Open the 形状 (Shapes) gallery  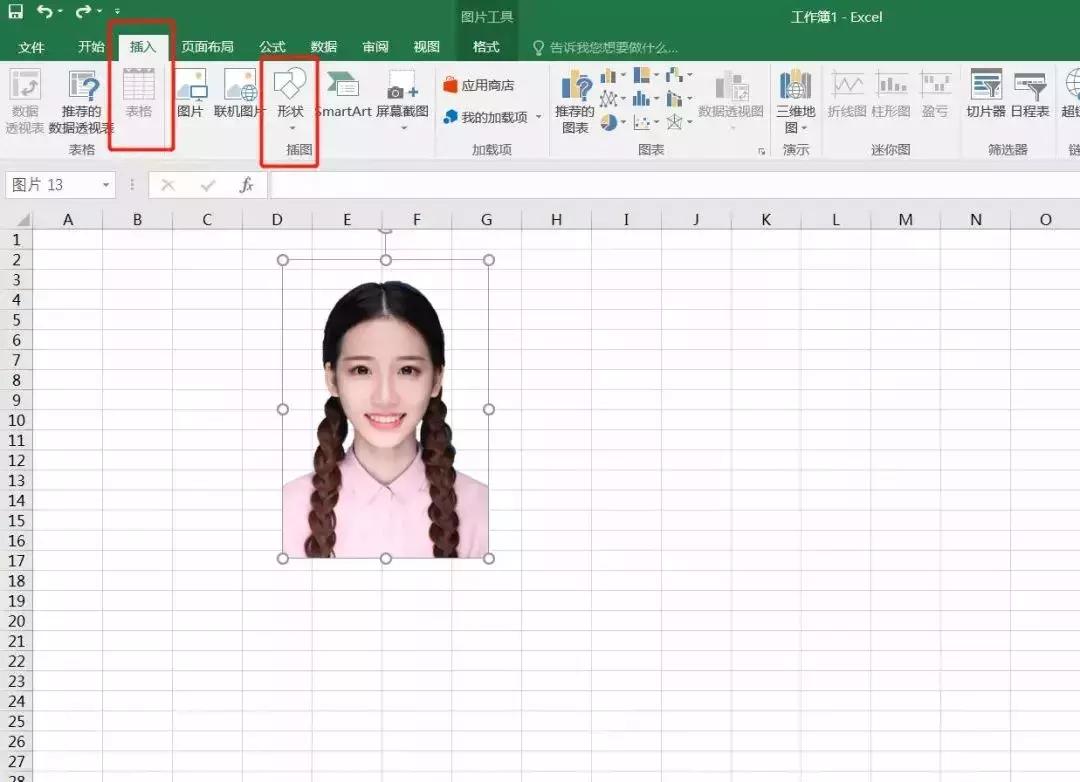click(x=290, y=98)
